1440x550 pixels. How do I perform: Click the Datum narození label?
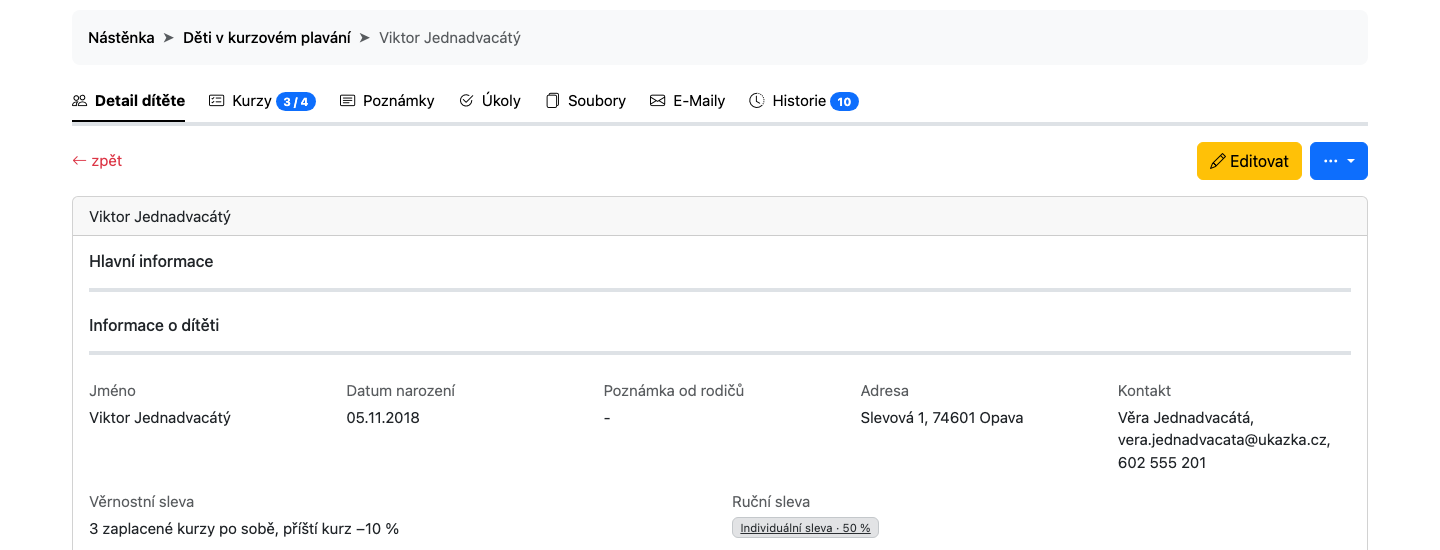coord(401,391)
